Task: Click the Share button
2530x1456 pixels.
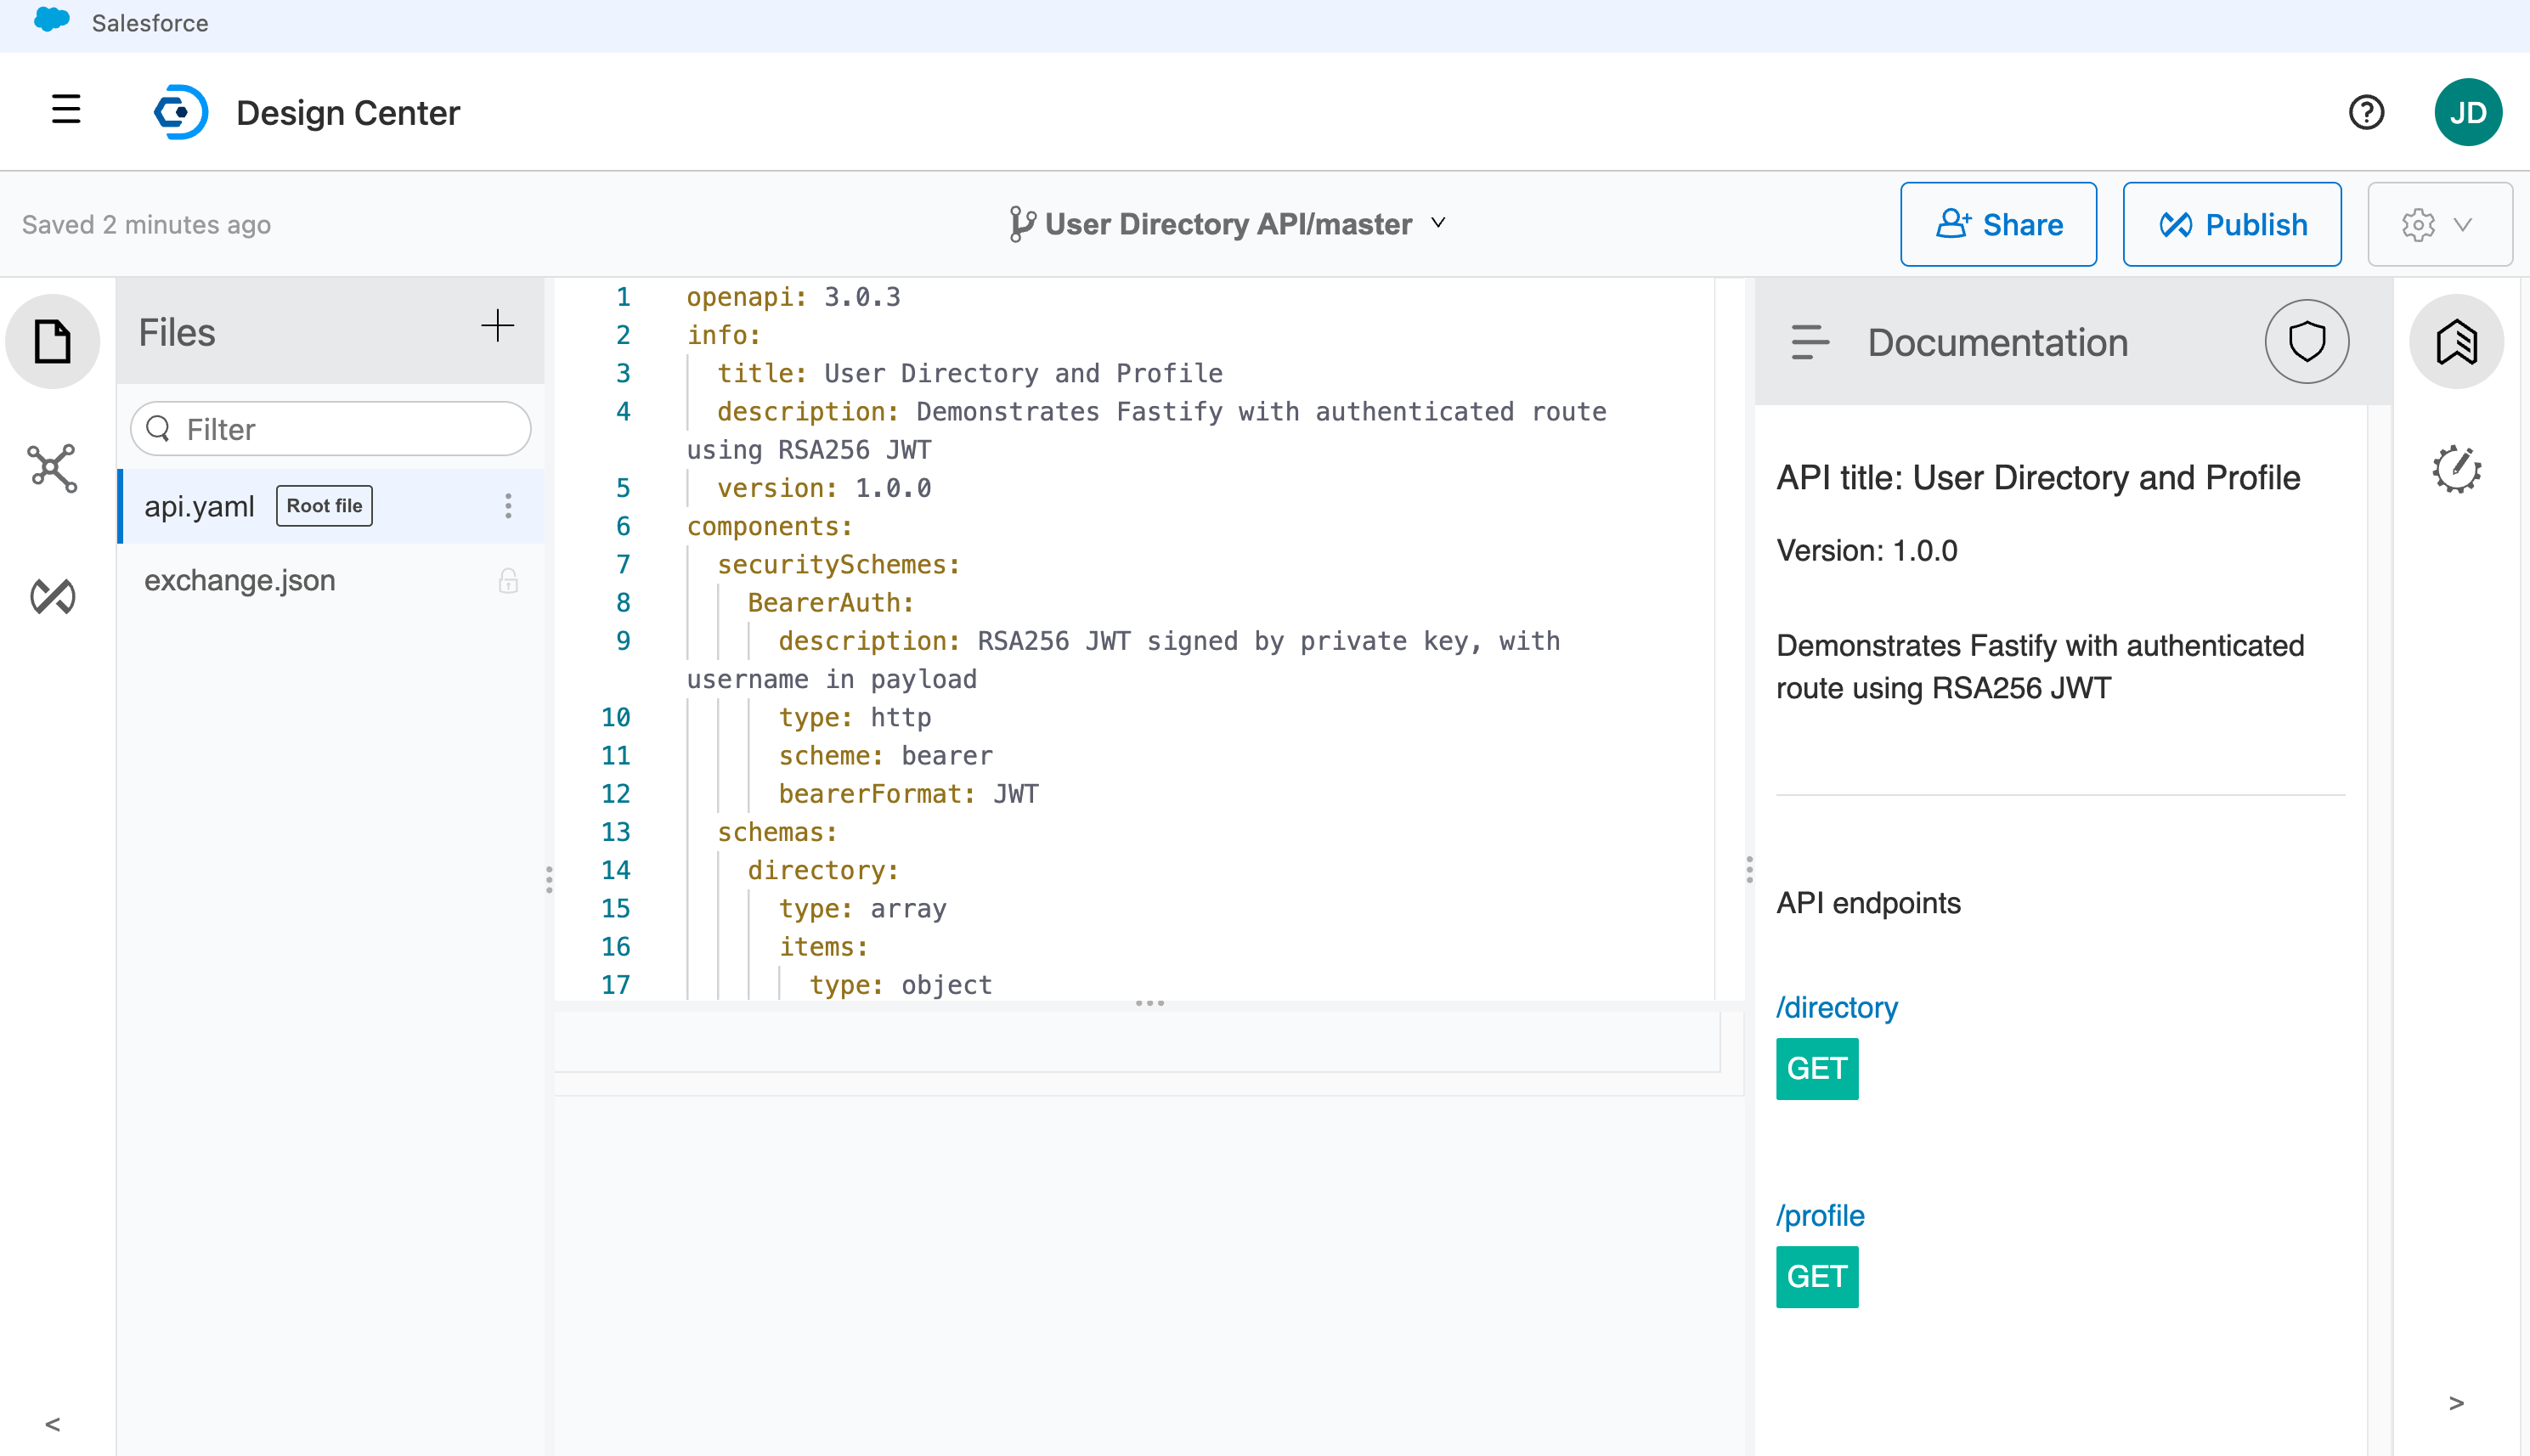Action: tap(2002, 223)
